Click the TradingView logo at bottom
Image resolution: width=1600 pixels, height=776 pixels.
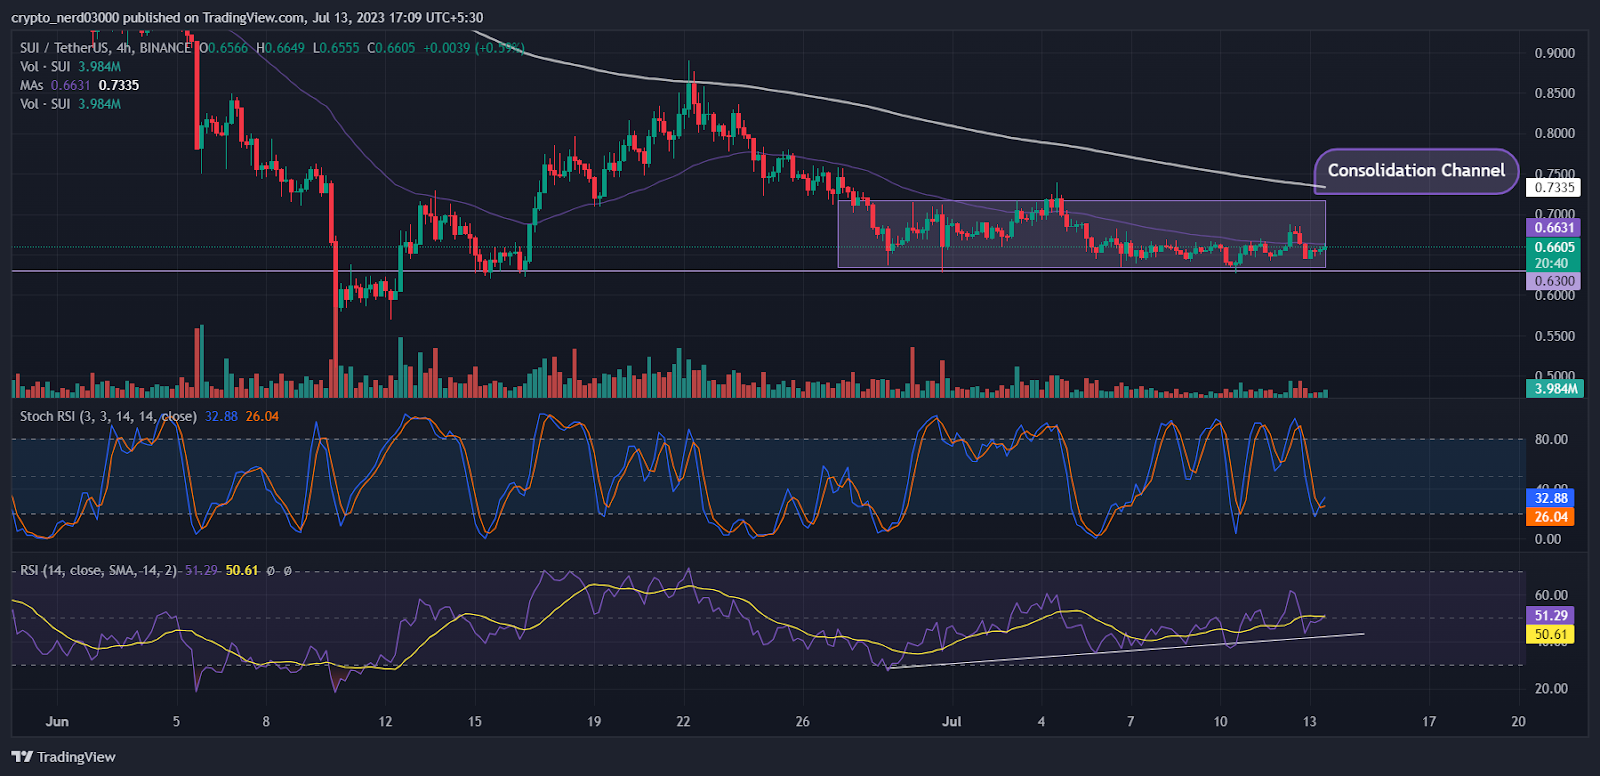tap(64, 757)
